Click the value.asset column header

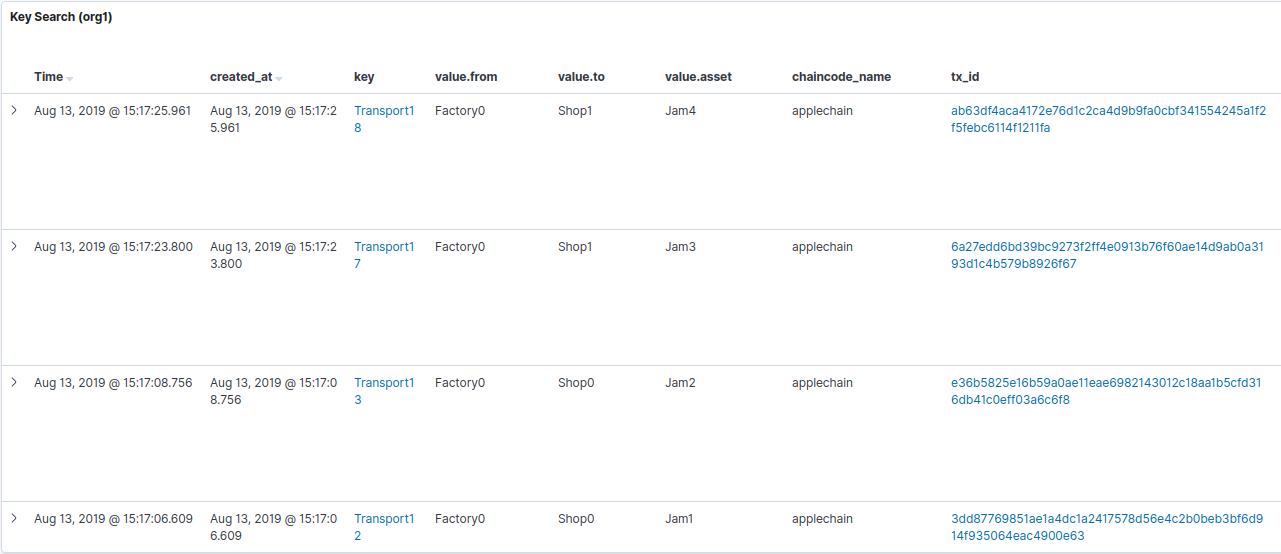point(698,77)
